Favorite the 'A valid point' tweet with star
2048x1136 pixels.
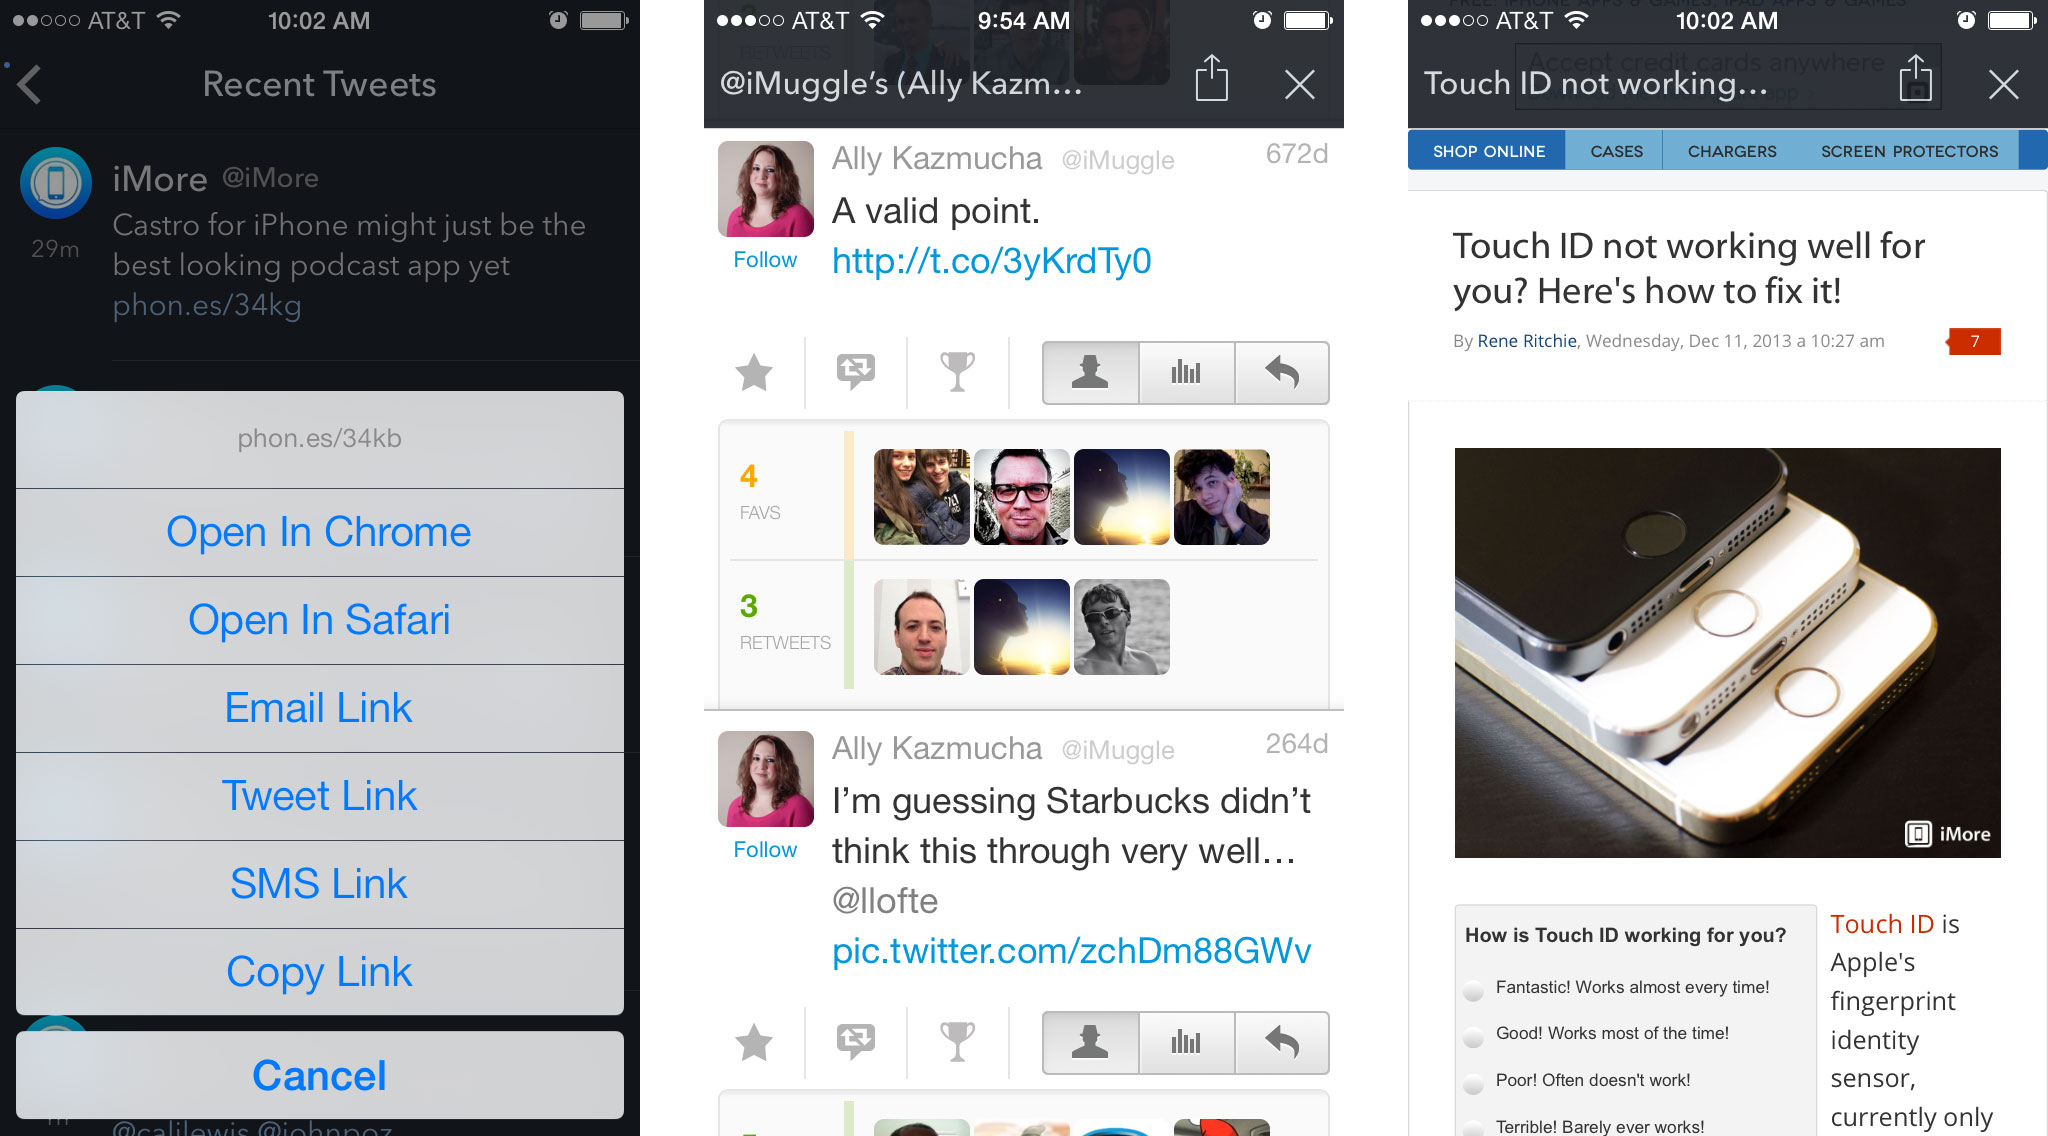pos(754,373)
